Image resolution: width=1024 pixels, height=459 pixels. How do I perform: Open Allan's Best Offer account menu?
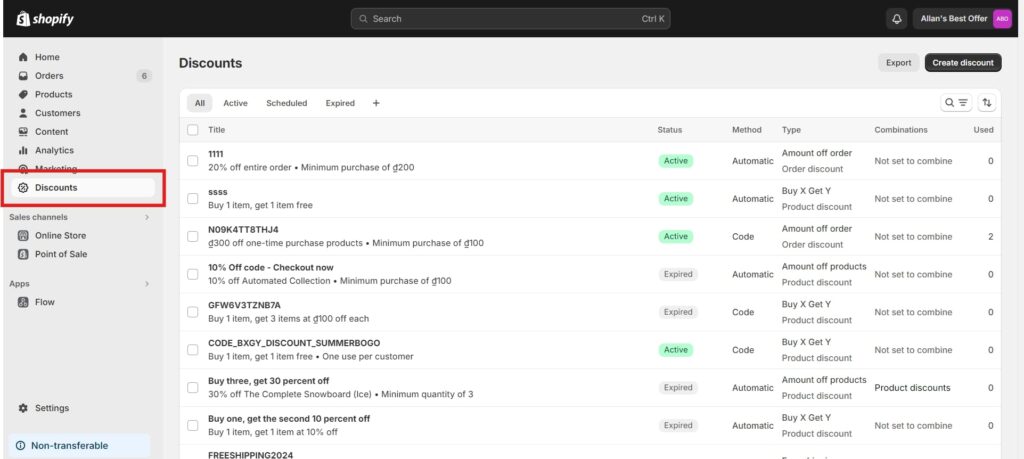tap(961, 19)
